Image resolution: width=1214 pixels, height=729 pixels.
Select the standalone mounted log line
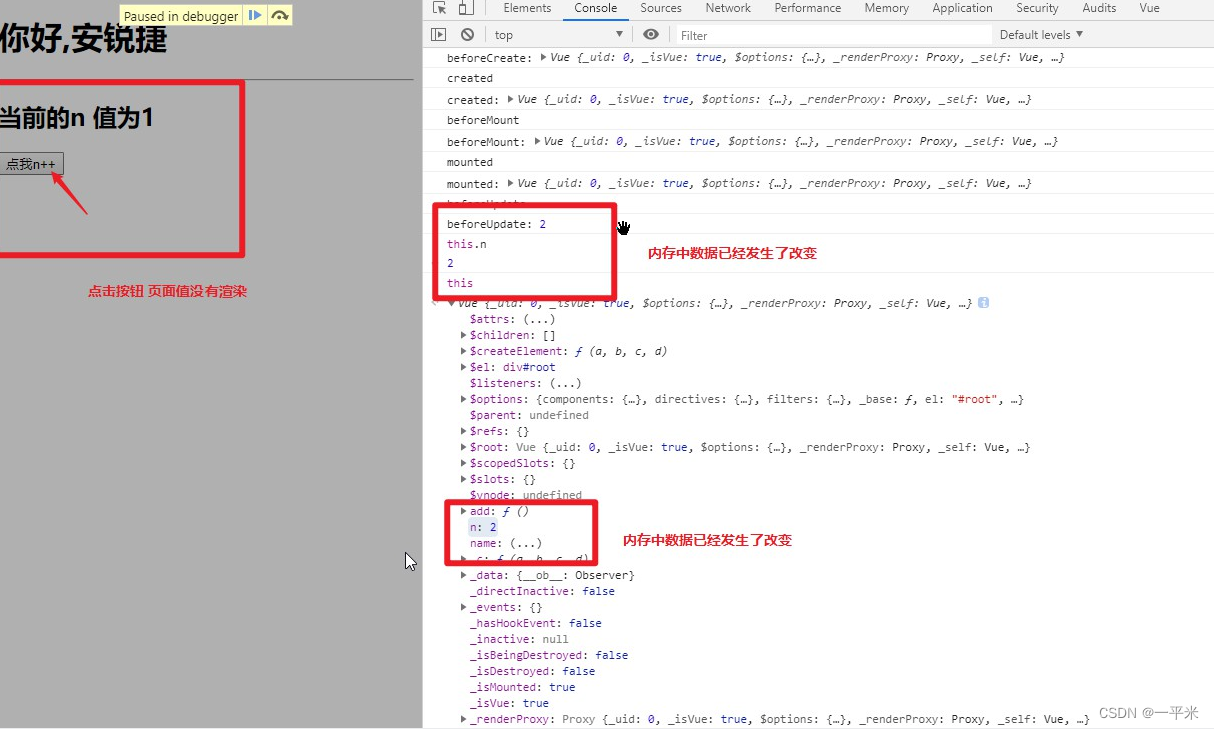click(x=470, y=162)
